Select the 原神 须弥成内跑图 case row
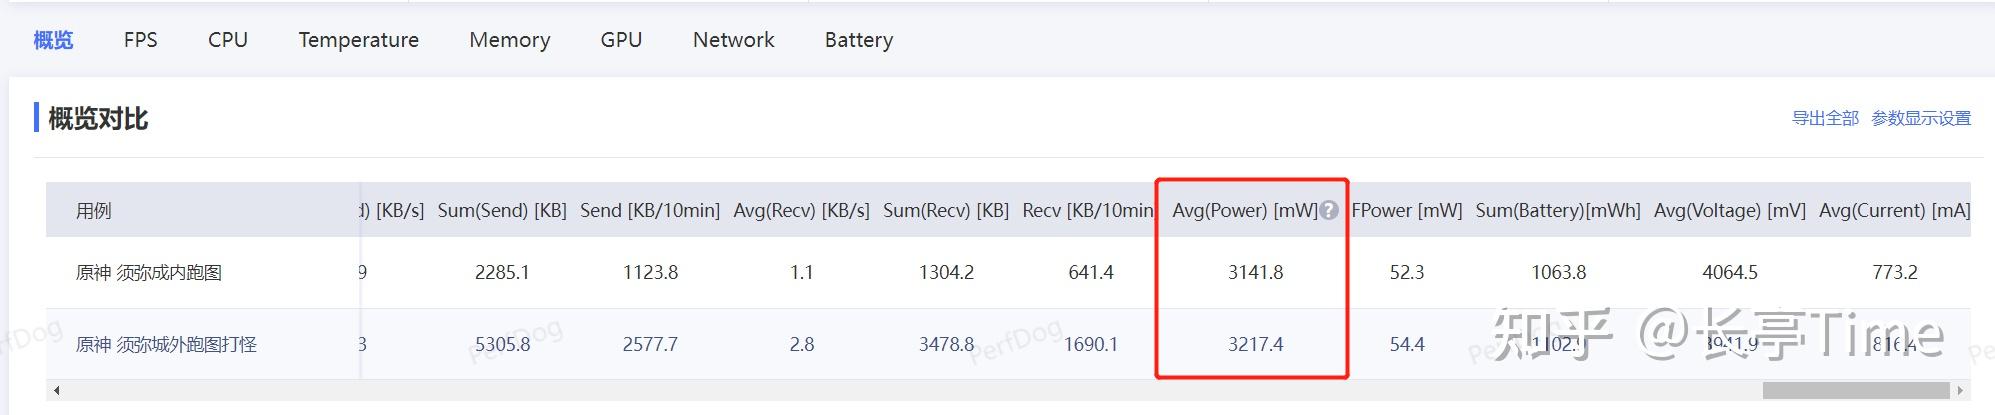 (149, 272)
